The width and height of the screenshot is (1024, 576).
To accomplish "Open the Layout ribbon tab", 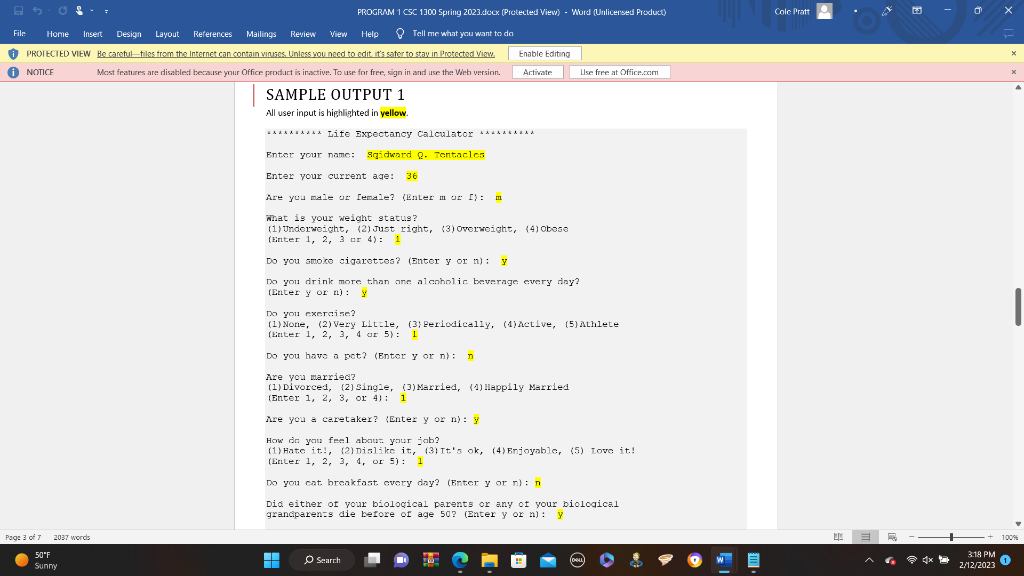I will (167, 34).
